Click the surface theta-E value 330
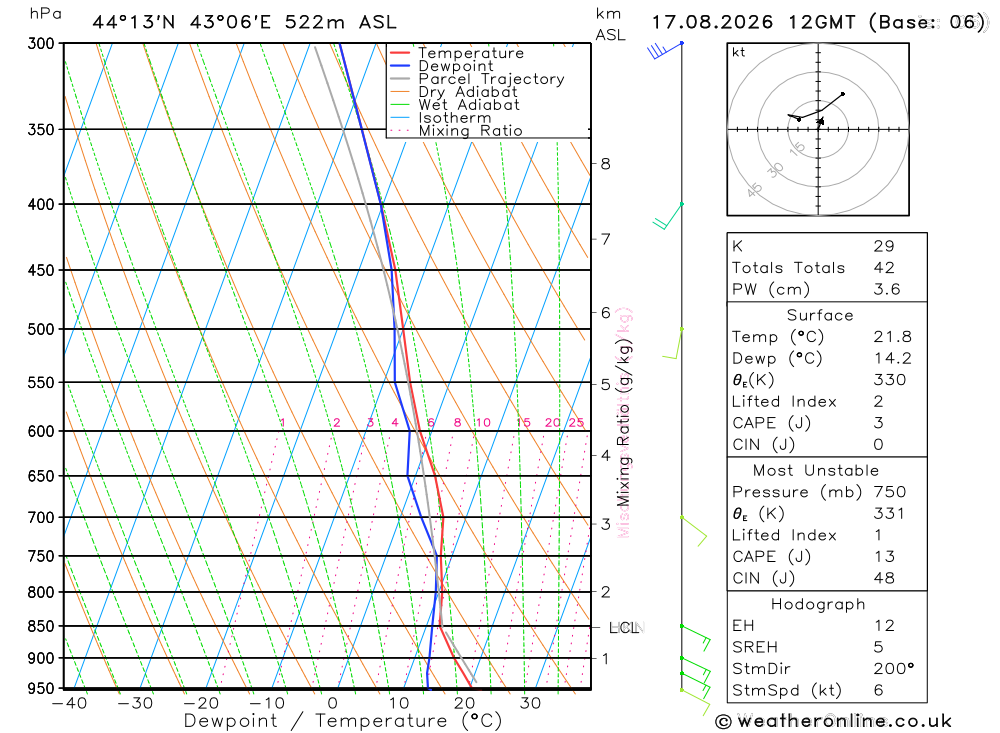1000x733 pixels. 890,380
